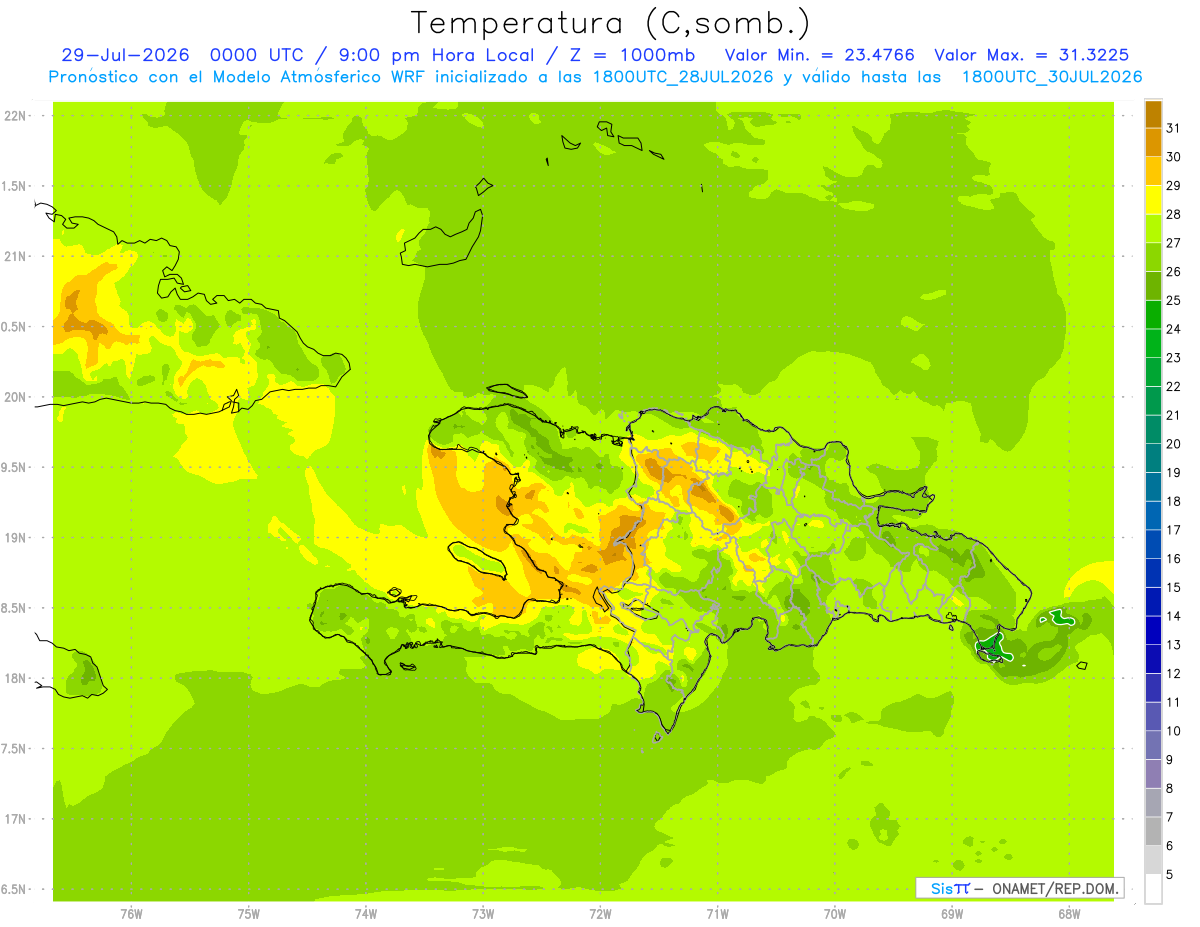Pick the gray swatch between 6 and 7
This screenshot has height=927, width=1200.
[x=1153, y=832]
